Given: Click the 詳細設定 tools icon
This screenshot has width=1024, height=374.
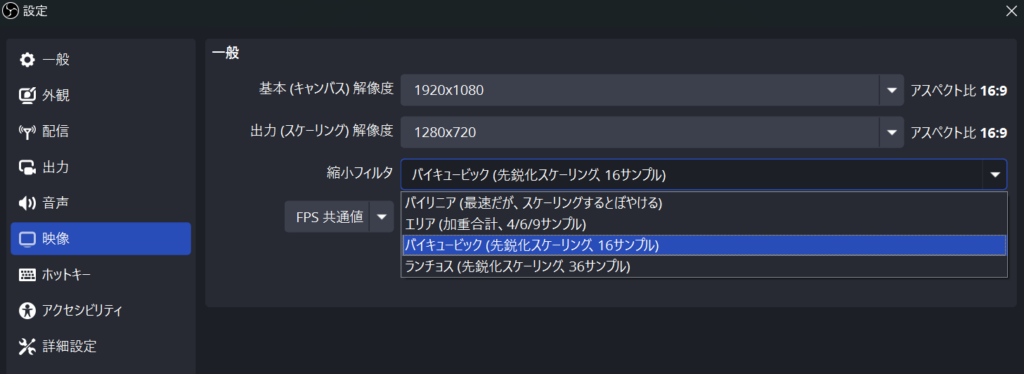Looking at the screenshot, I should pos(27,347).
